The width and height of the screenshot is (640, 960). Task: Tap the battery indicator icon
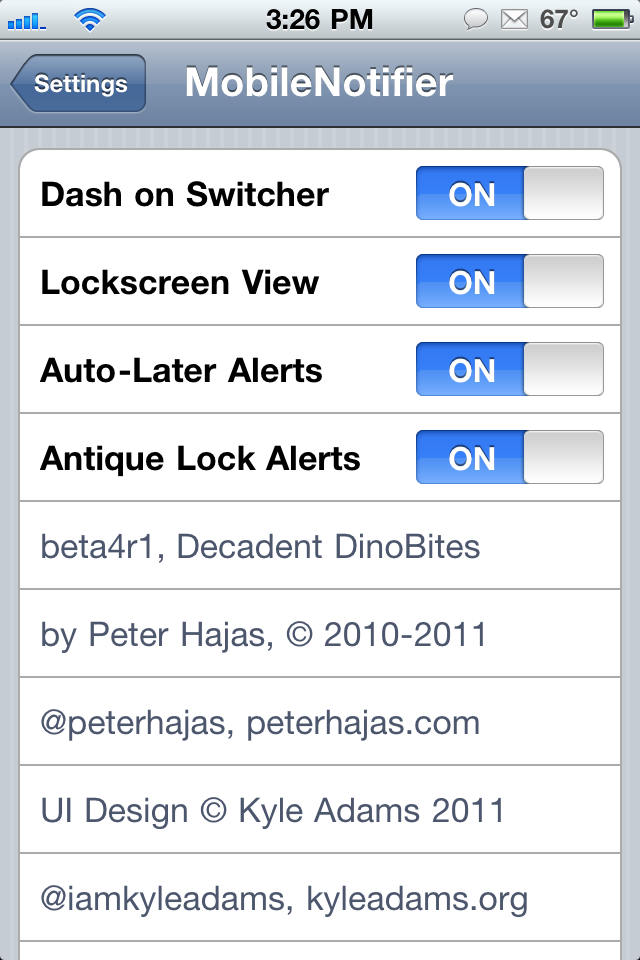pos(609,19)
